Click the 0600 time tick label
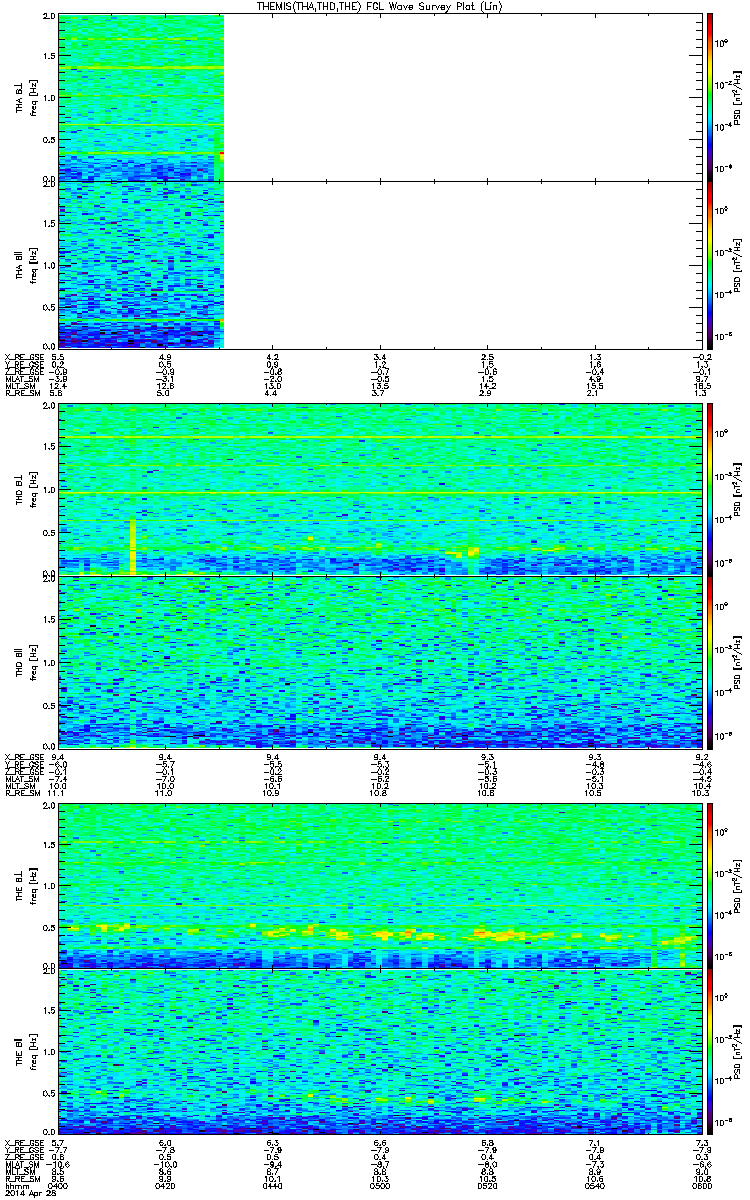750x1200 pixels. coord(700,1187)
